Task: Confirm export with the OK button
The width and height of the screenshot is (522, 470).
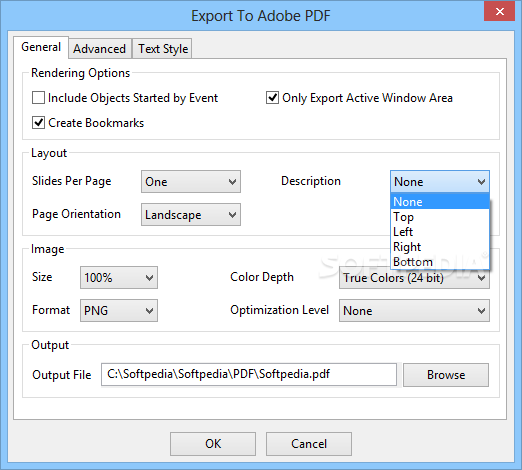Action: pos(213,444)
